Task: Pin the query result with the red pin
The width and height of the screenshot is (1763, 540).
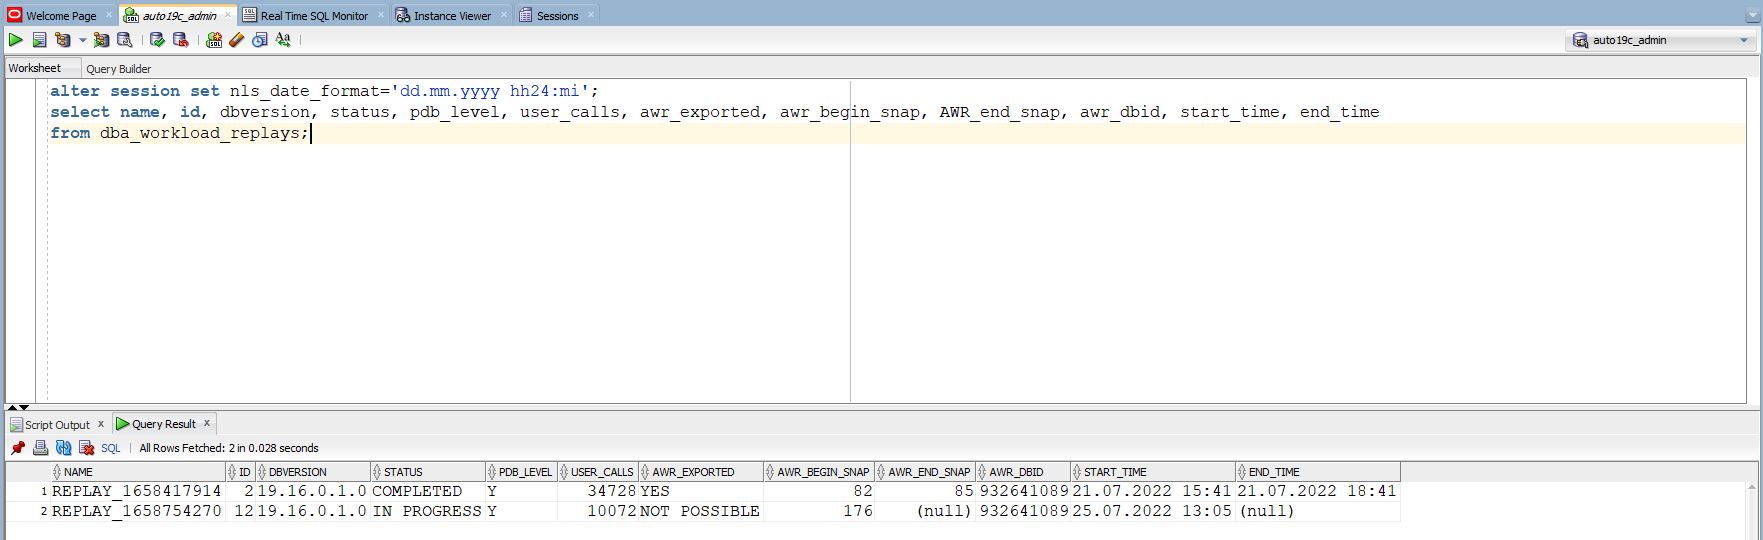Action: click(17, 448)
